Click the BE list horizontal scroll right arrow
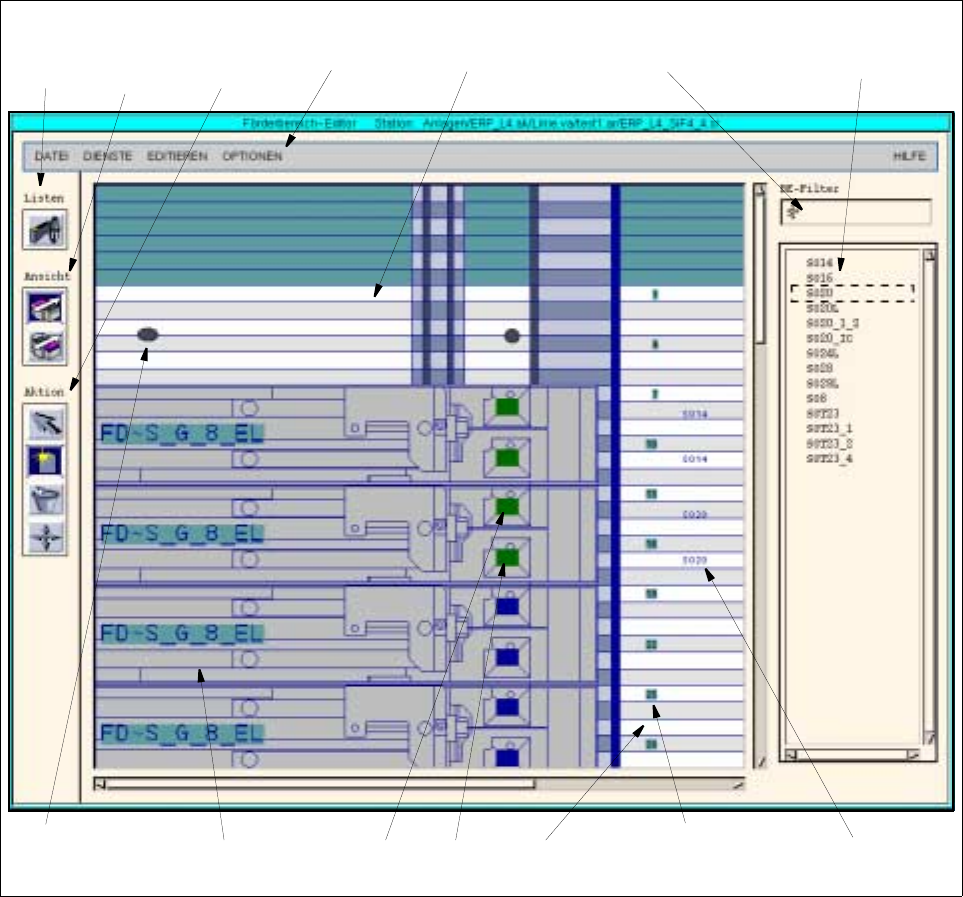This screenshot has width=963, height=897. click(x=913, y=755)
